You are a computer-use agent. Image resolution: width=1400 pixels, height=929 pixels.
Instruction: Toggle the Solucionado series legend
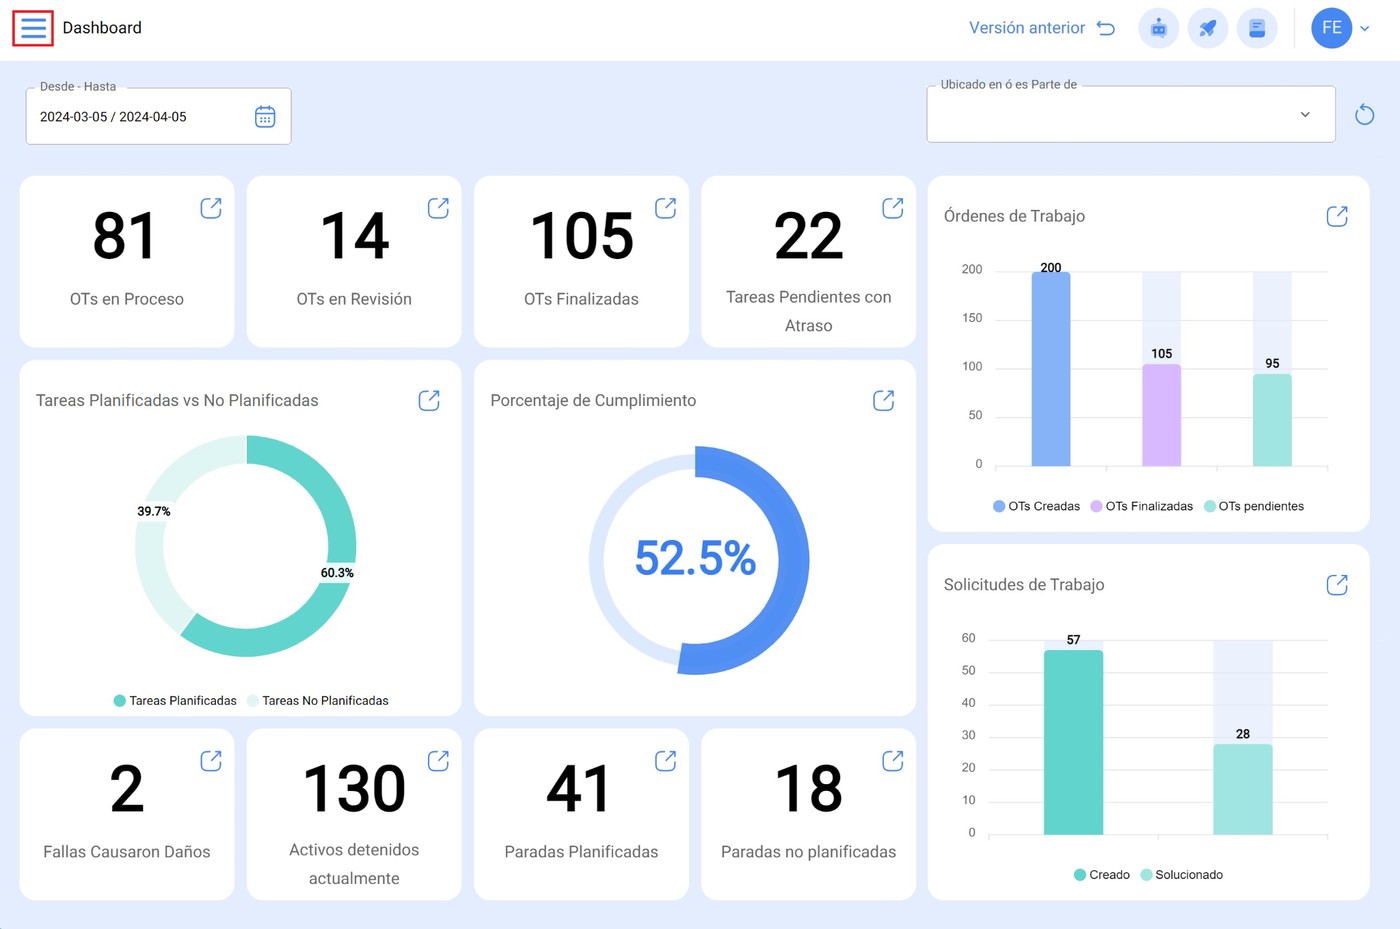click(x=1182, y=874)
